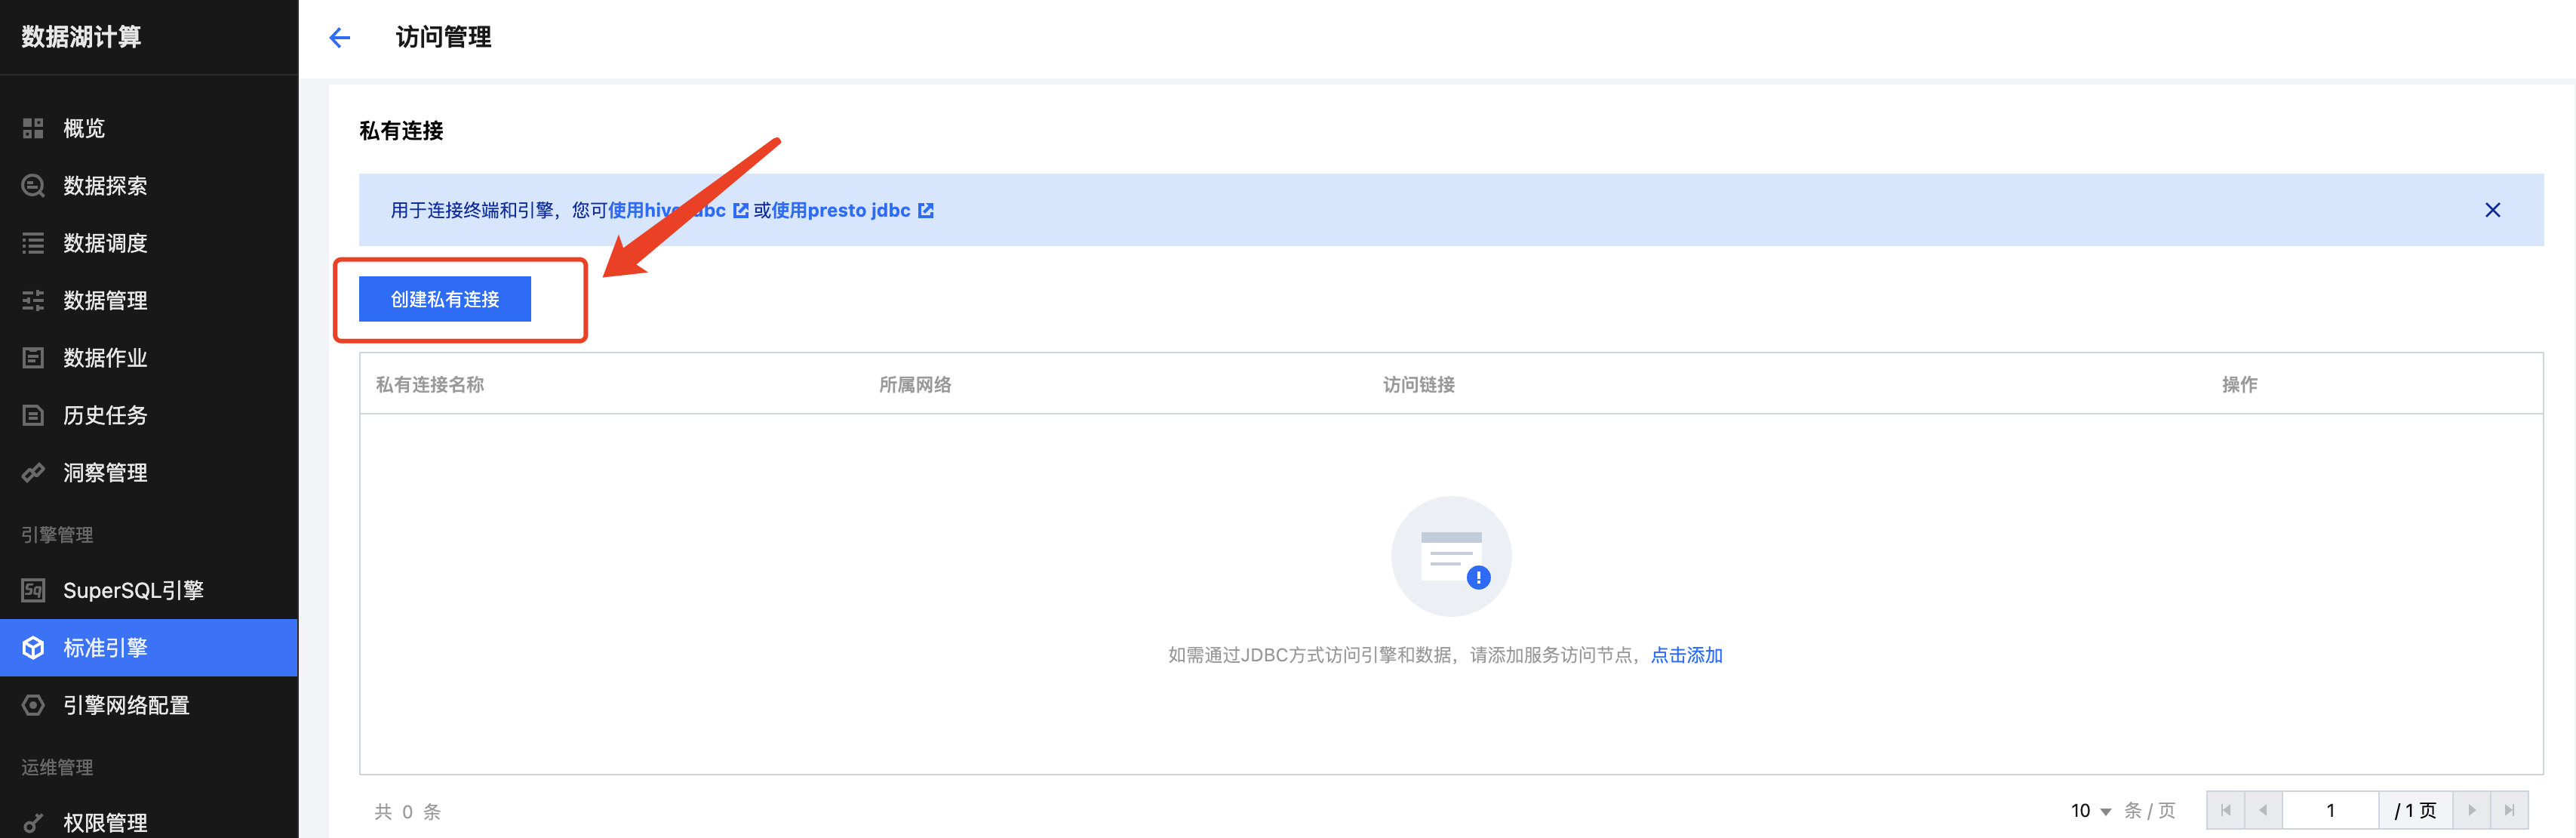This screenshot has width=2576, height=838.
Task: Open 历史任务 from the sidebar
Action: (x=105, y=415)
